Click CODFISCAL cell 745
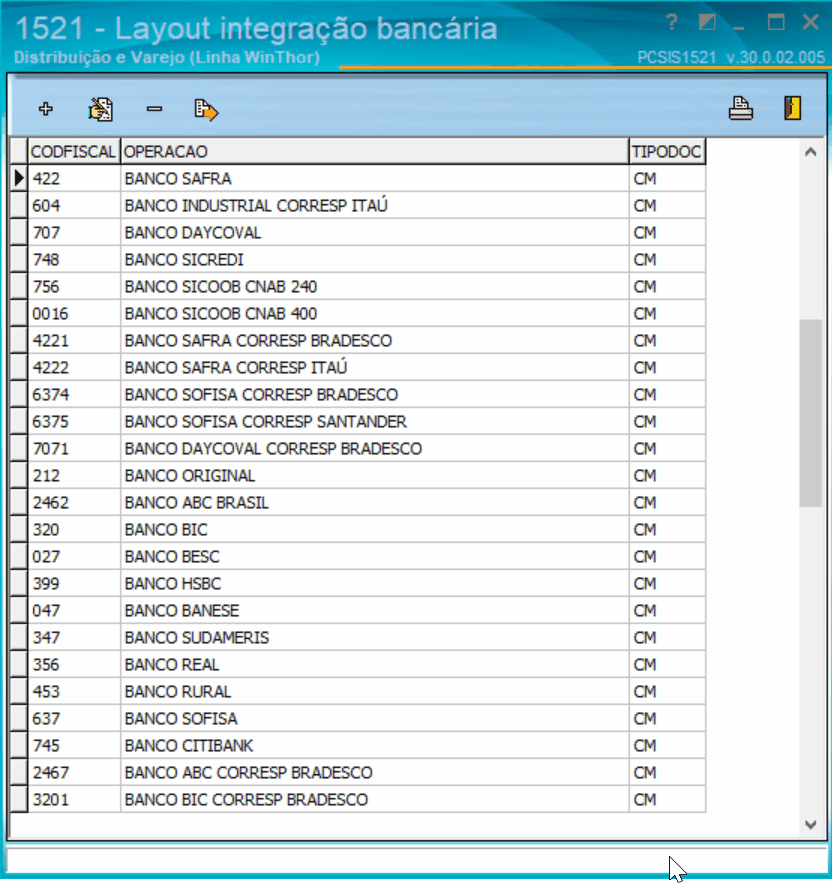Screen dimensions: 832x886 coord(74,746)
